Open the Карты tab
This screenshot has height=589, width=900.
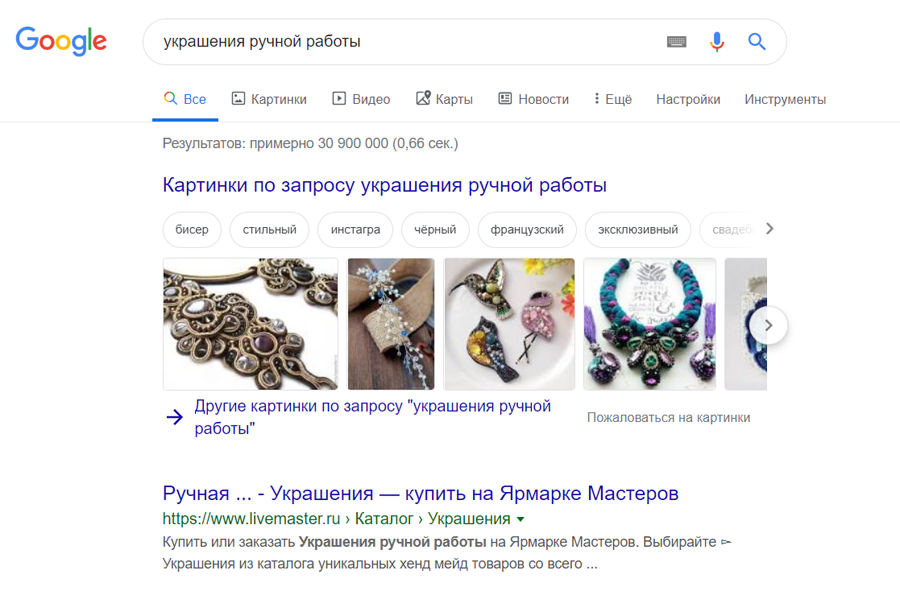click(x=444, y=99)
